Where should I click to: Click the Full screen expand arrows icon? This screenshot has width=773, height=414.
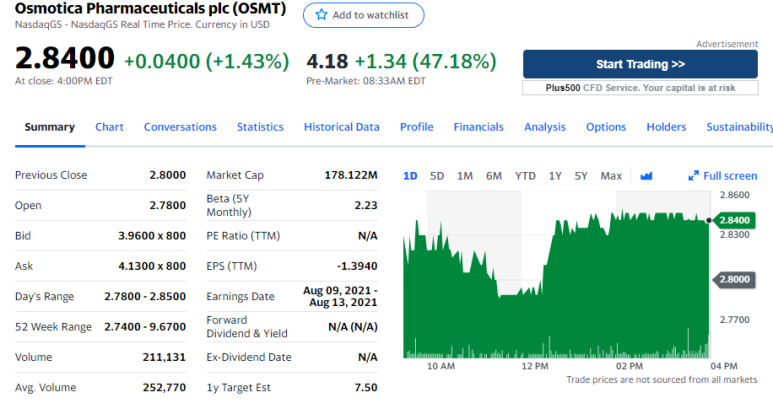(x=693, y=176)
